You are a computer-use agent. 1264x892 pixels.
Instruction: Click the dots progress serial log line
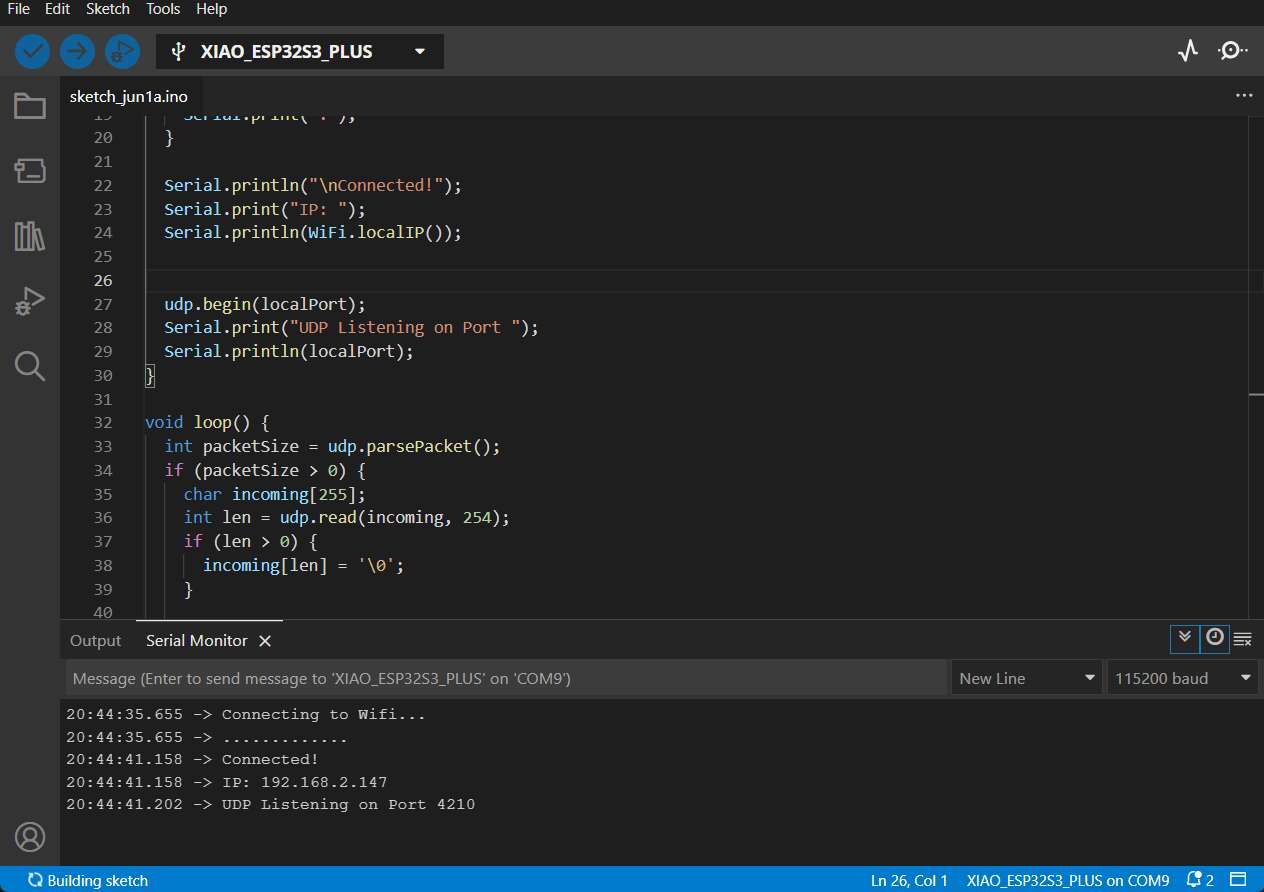207,737
